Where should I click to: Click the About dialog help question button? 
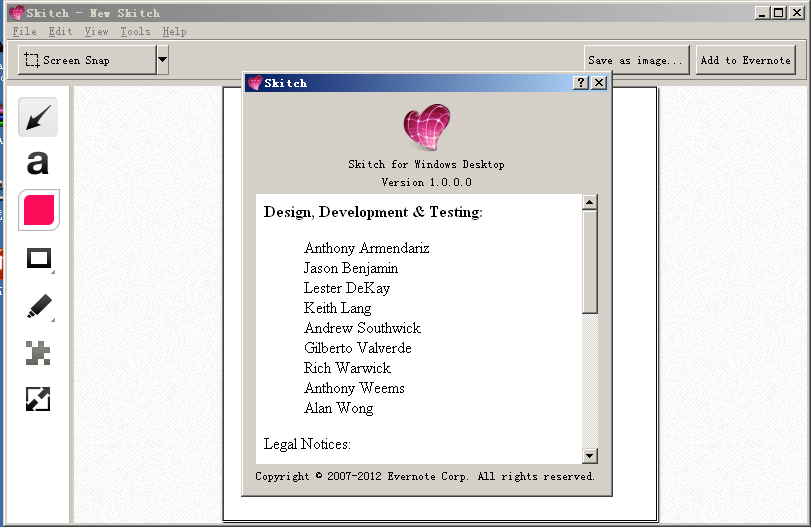click(581, 83)
